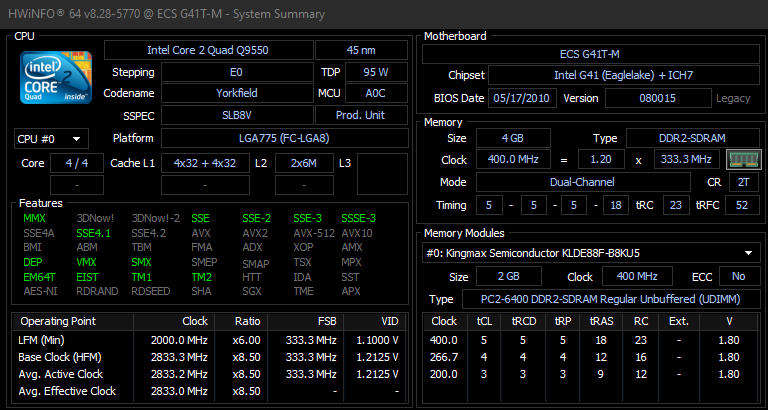
Task: Click the Legacy BIOS label
Action: click(733, 98)
